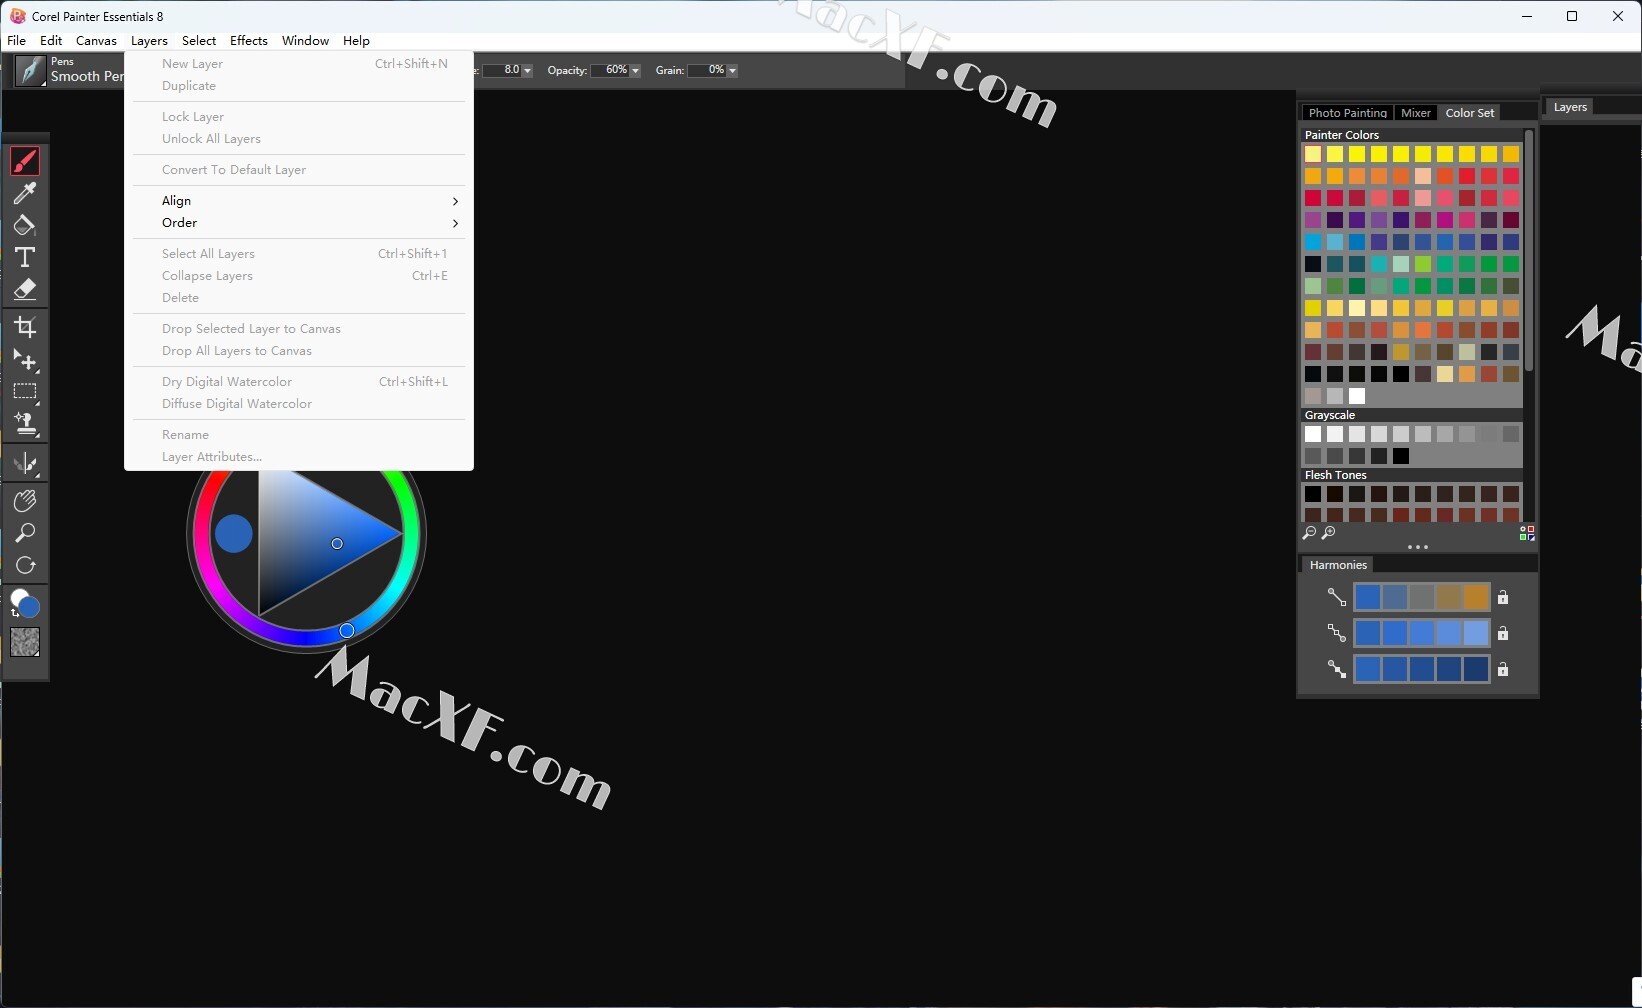Open the Grain dropdown arrow
Viewport: 1642px width, 1008px height.
tap(732, 71)
